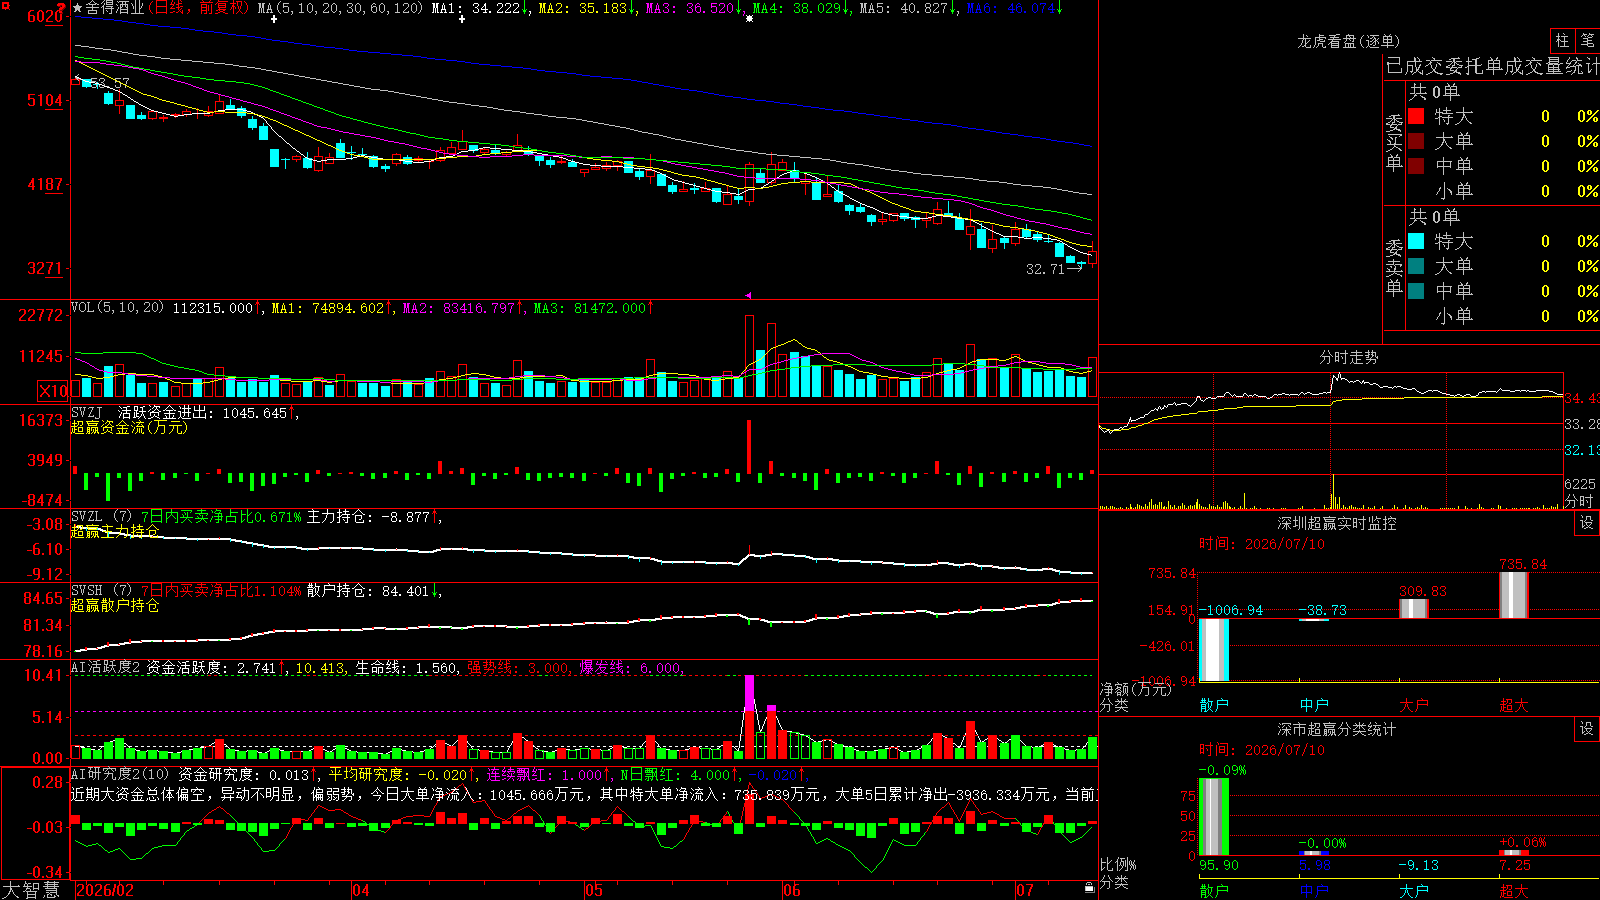1600x900 pixels.
Task: Select the 04 month marker on timeline
Action: (361, 890)
